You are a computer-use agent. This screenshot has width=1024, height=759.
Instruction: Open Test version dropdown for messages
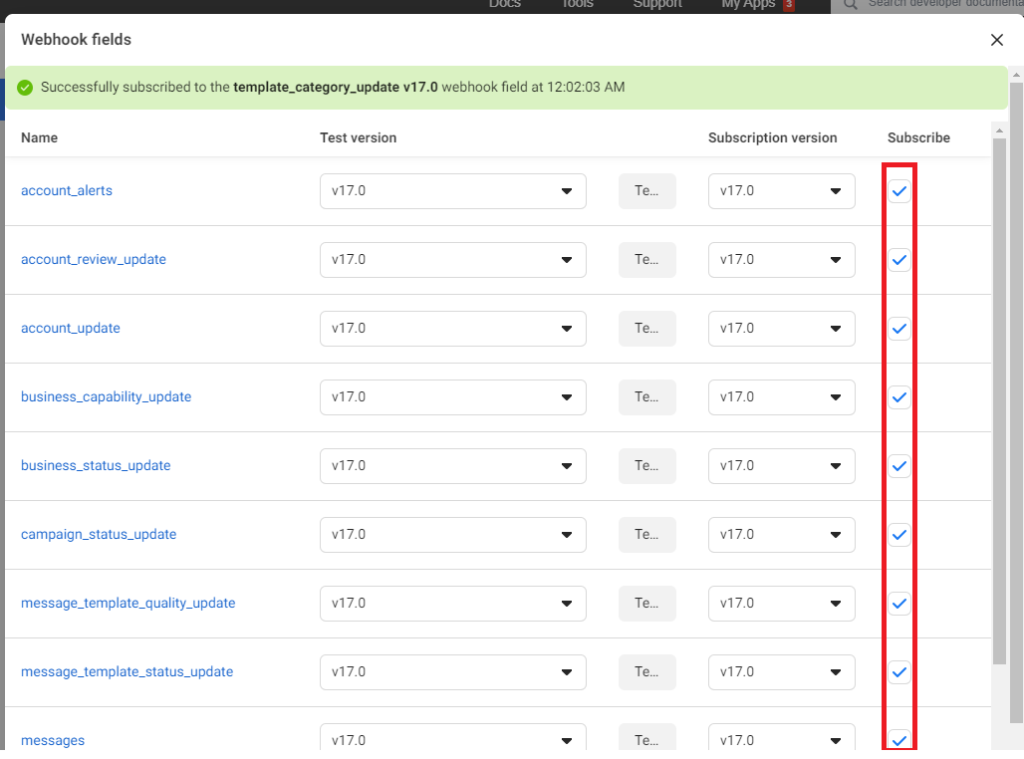pos(453,737)
